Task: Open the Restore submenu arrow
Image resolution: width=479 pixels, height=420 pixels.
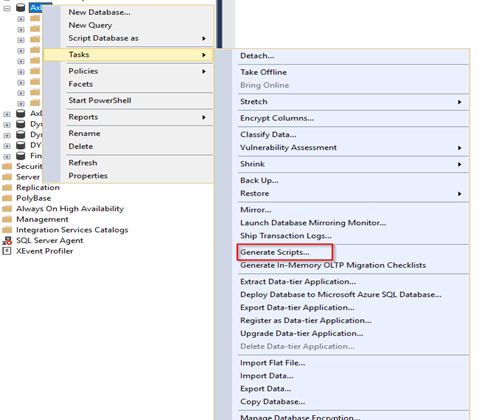Action: [x=459, y=194]
